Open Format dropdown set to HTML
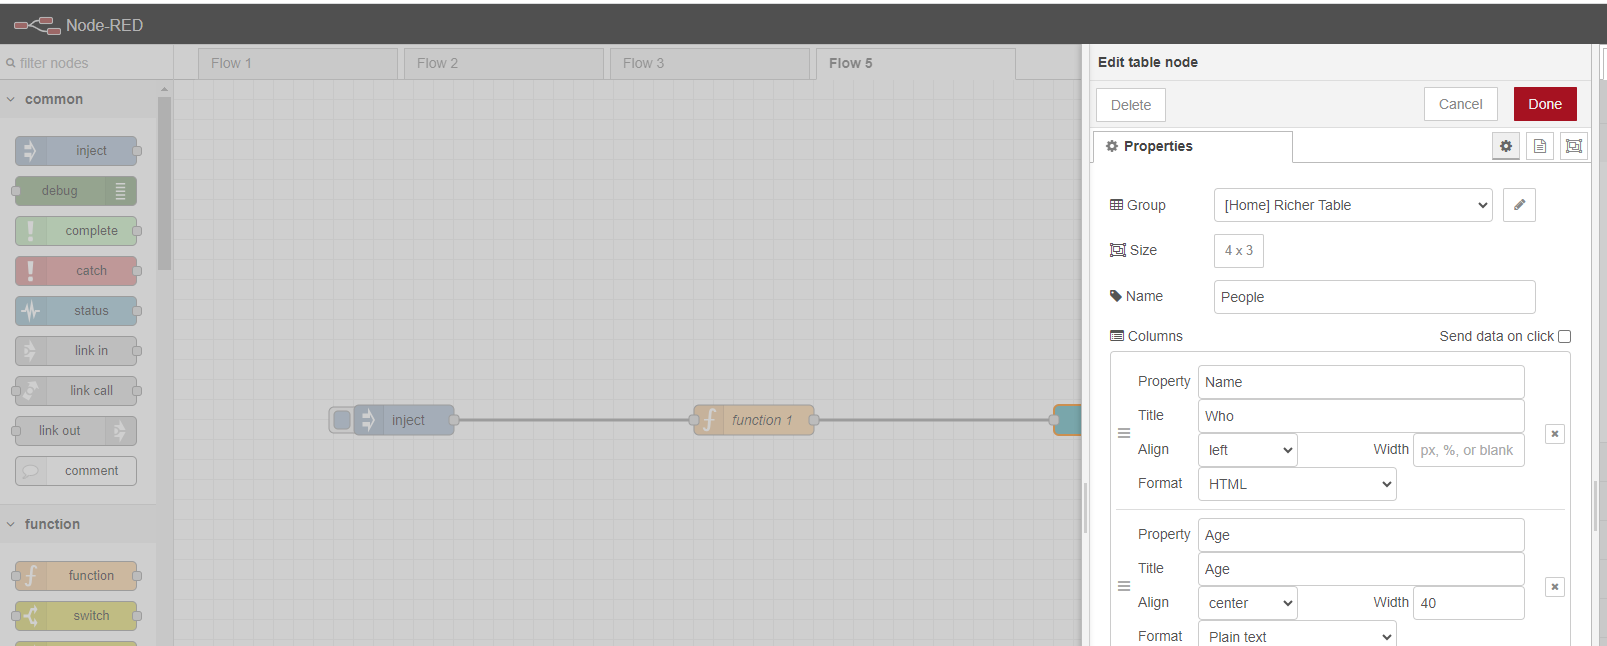Image resolution: width=1607 pixels, height=646 pixels. 1297,484
